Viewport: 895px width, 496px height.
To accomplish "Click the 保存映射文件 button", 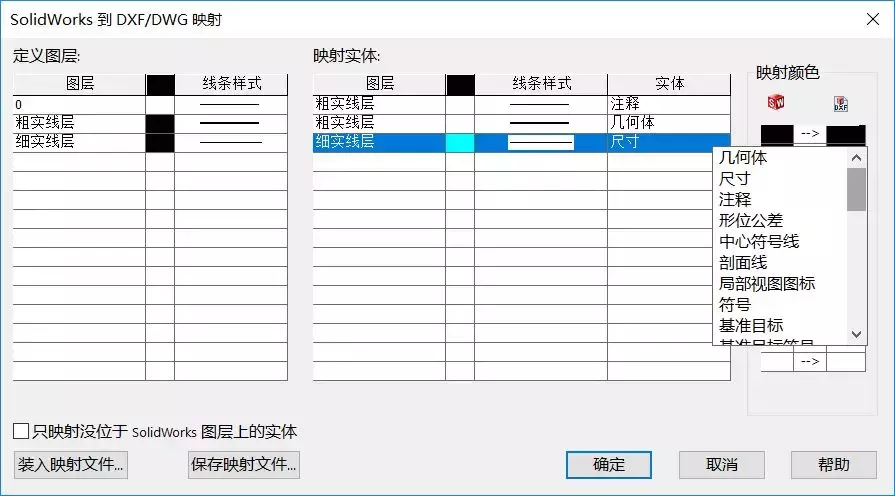I will click(x=244, y=465).
